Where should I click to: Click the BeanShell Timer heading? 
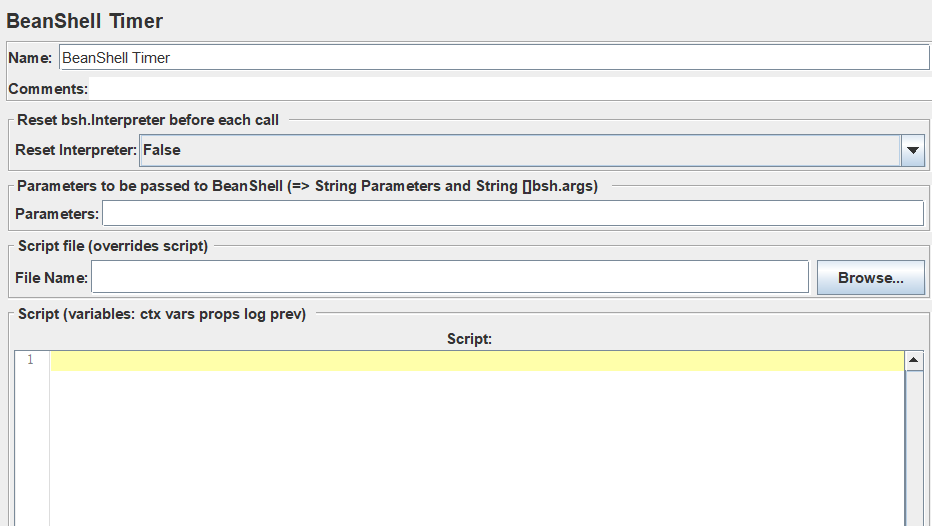(x=84, y=21)
